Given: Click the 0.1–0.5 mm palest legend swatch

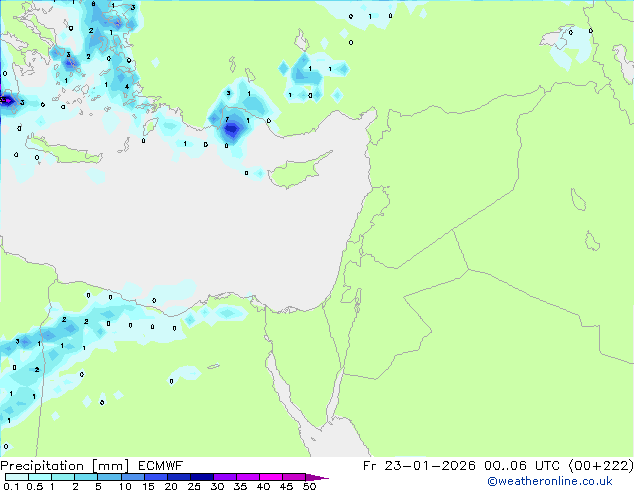Looking at the screenshot, I should point(17,477).
